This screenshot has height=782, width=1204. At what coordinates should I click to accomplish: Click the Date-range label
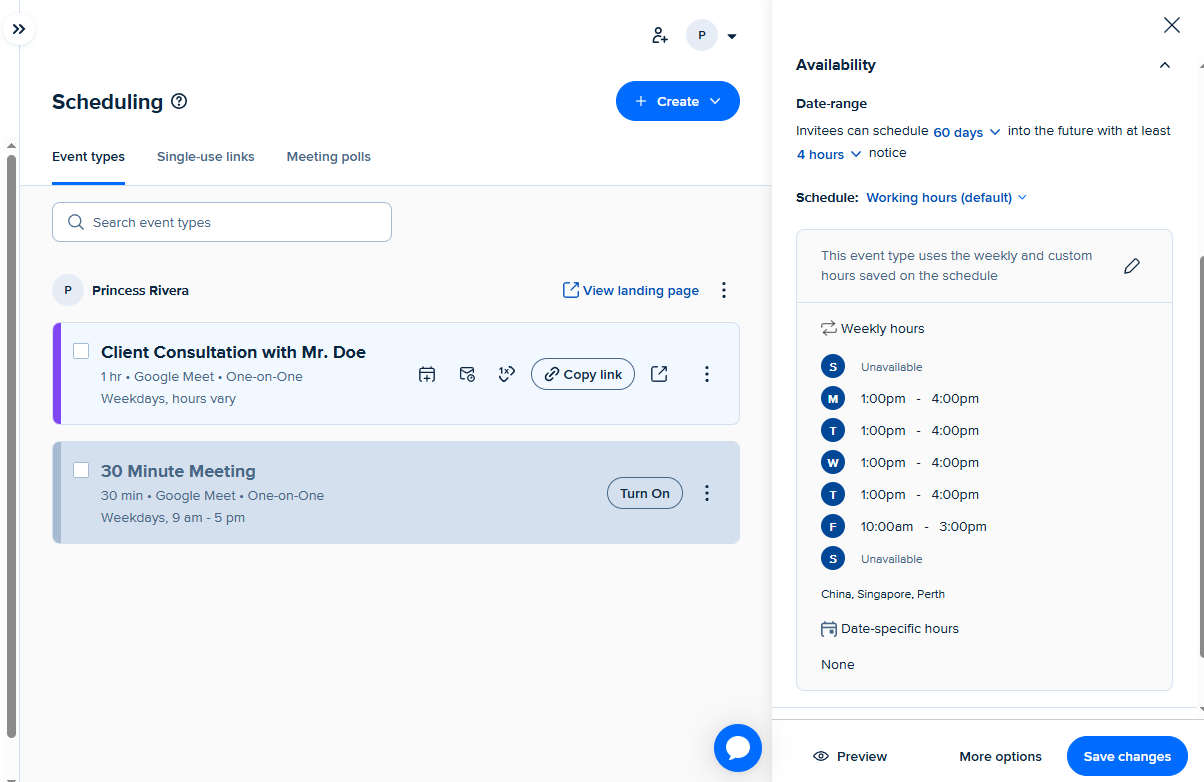832,103
